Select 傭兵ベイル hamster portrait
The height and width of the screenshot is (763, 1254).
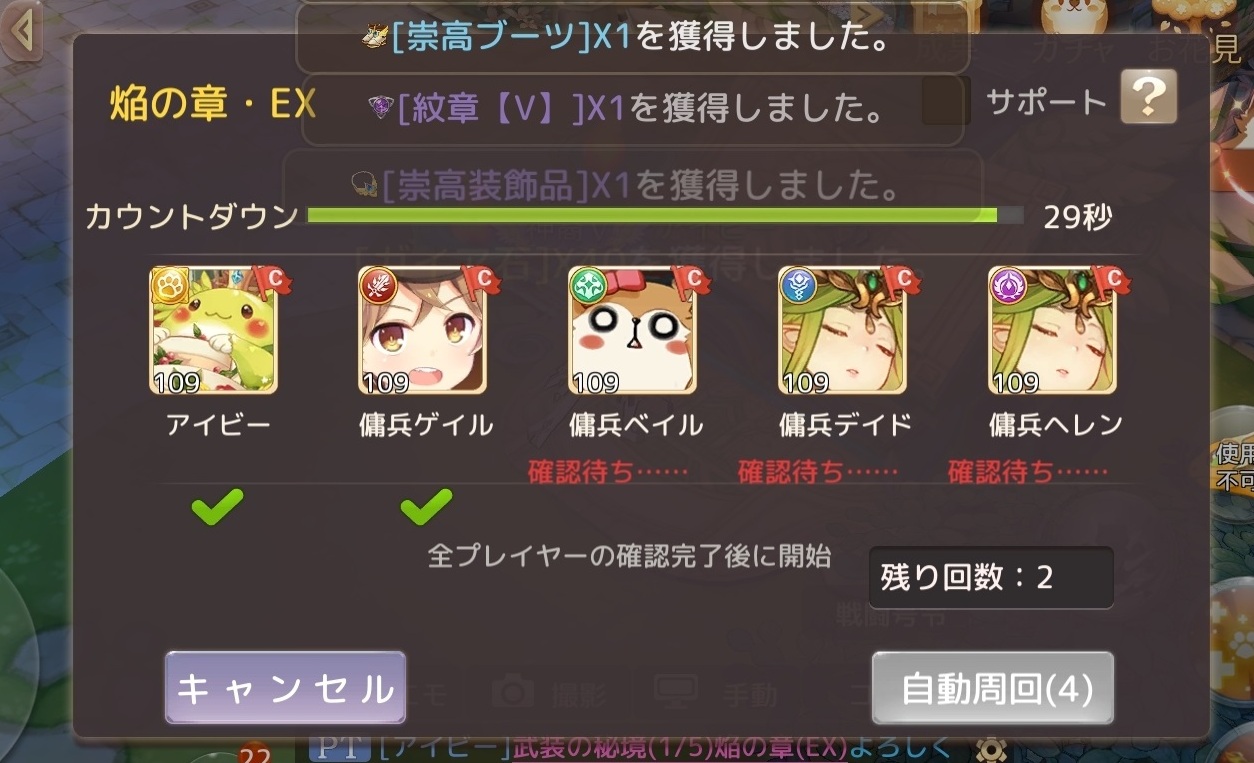tap(633, 331)
